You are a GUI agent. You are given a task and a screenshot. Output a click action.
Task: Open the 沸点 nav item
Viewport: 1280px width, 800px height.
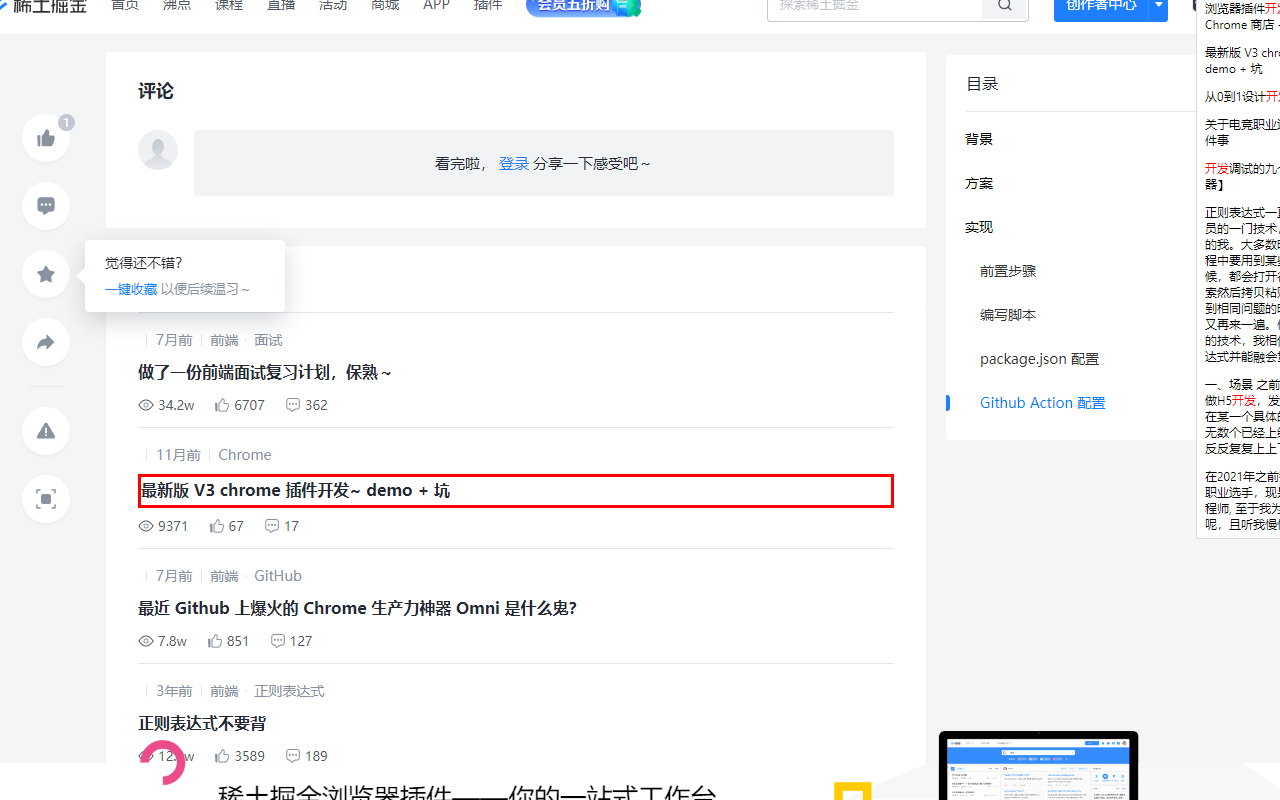pos(177,5)
